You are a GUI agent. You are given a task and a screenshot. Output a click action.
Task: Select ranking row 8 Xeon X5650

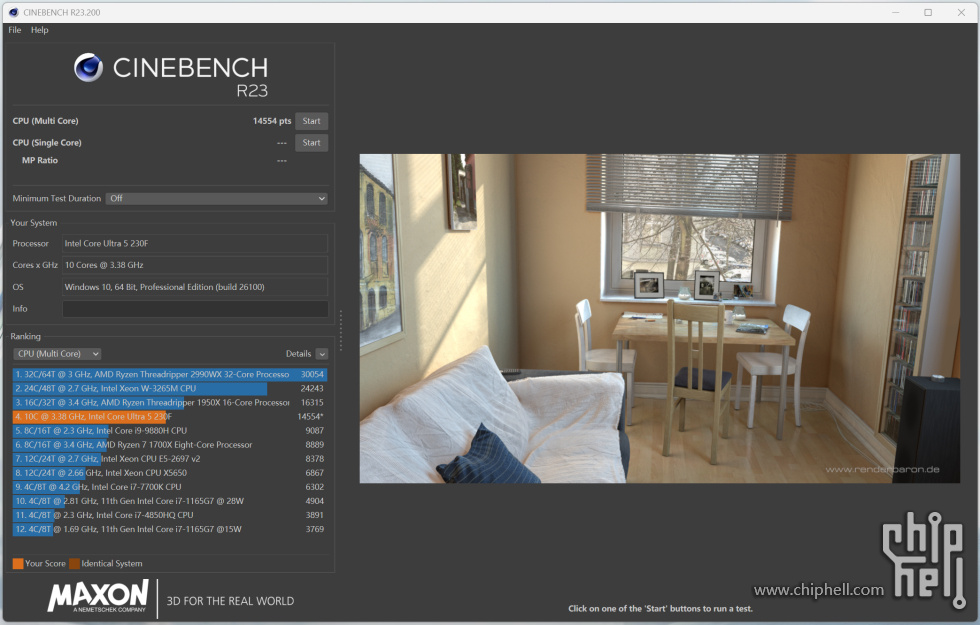click(169, 472)
